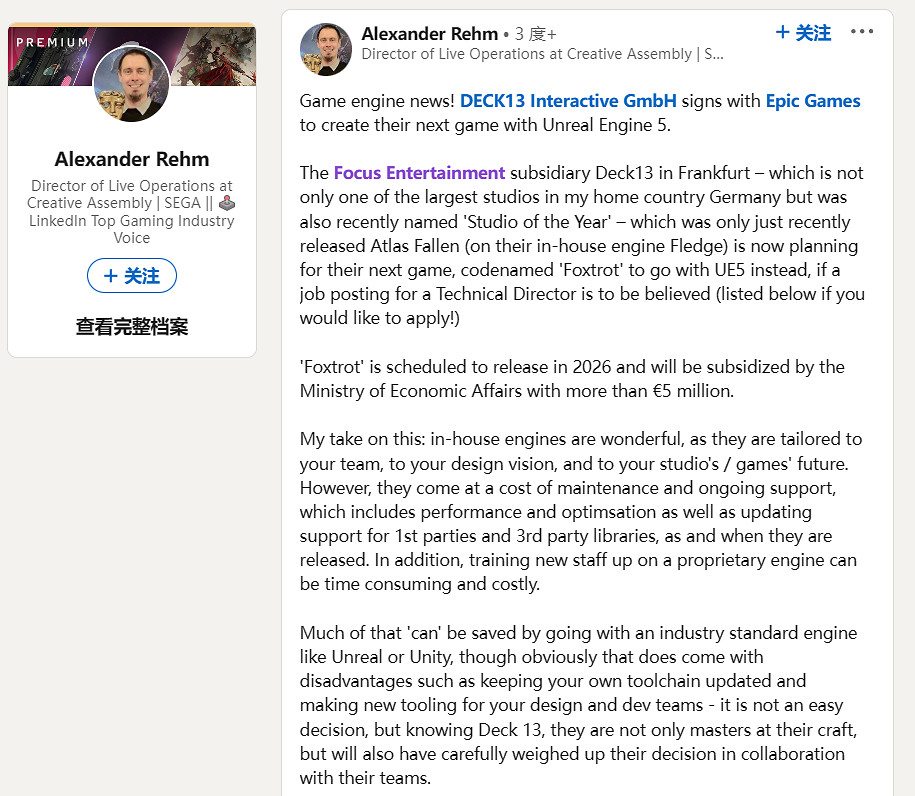The height and width of the screenshot is (796, 915).
Task: Click the truncated headline under post author name
Action: pyautogui.click(x=542, y=54)
